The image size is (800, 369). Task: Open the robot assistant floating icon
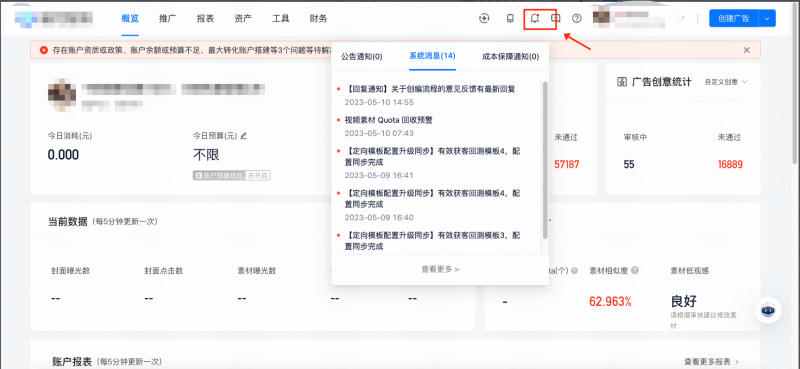point(768,310)
